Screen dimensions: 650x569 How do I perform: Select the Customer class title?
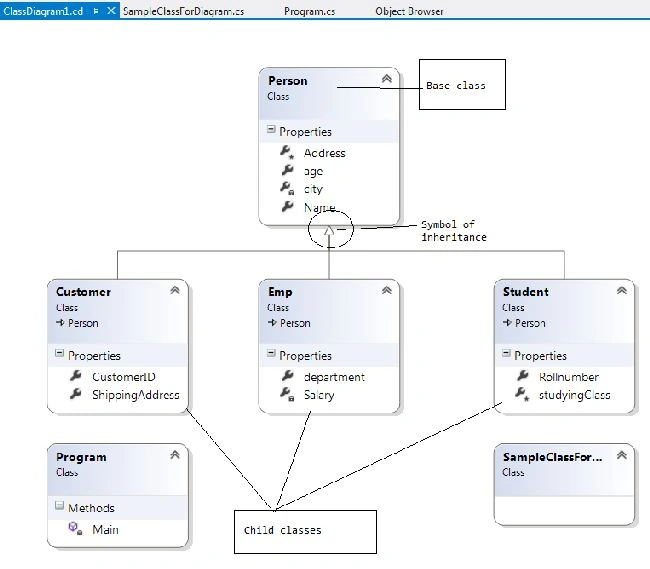tap(83, 292)
